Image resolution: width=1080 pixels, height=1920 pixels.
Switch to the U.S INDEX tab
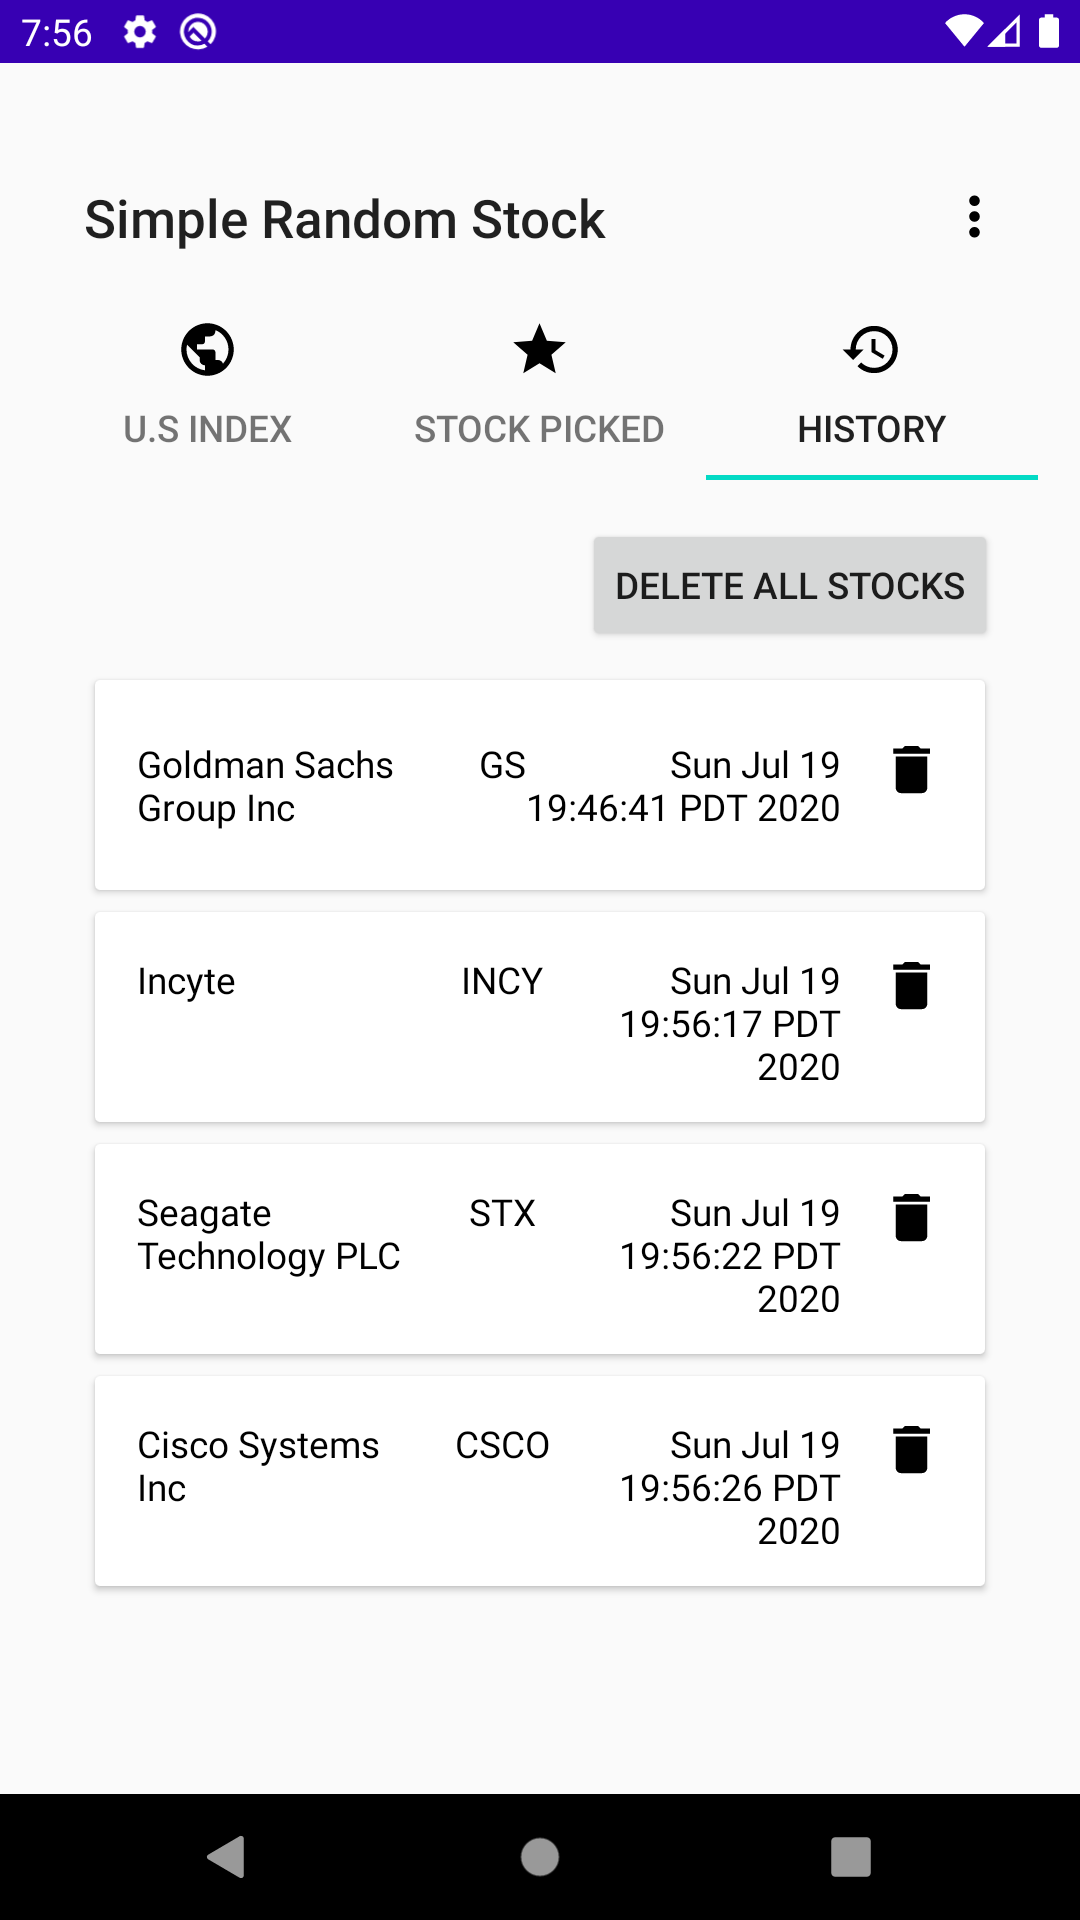pyautogui.click(x=208, y=429)
